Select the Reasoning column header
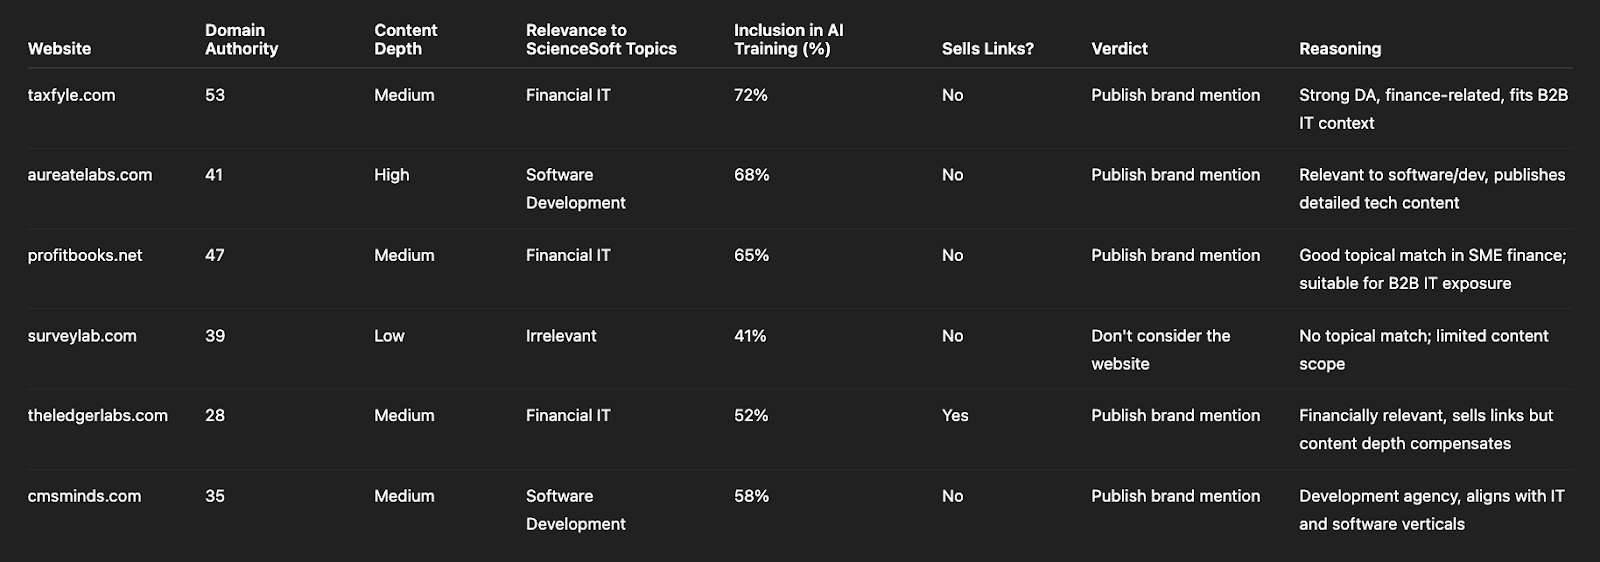 pos(1339,48)
